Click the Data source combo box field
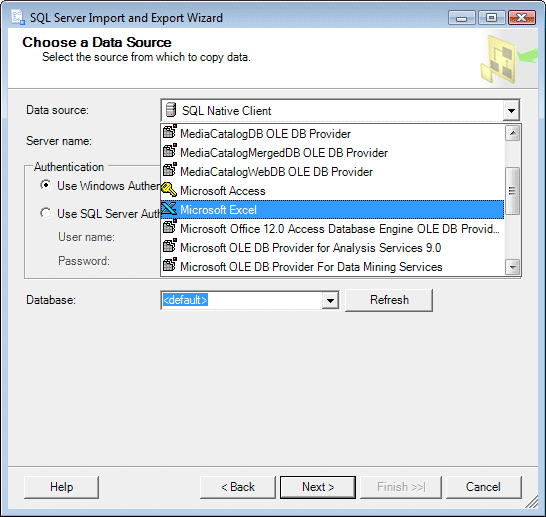546x517 pixels. point(340,111)
